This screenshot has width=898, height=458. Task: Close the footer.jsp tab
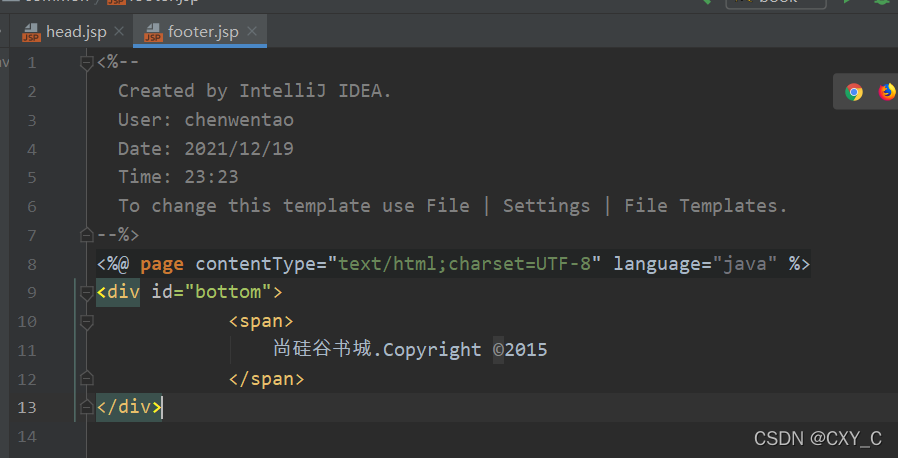point(251,31)
